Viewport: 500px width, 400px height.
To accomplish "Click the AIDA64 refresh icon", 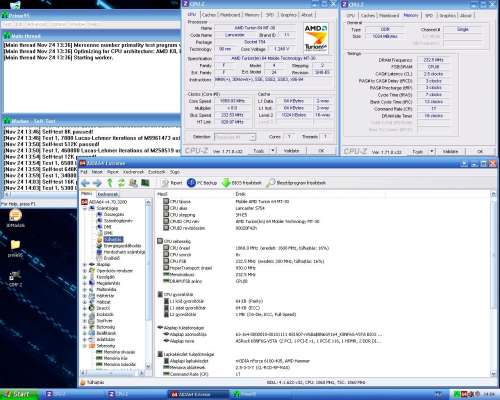I will (121, 183).
